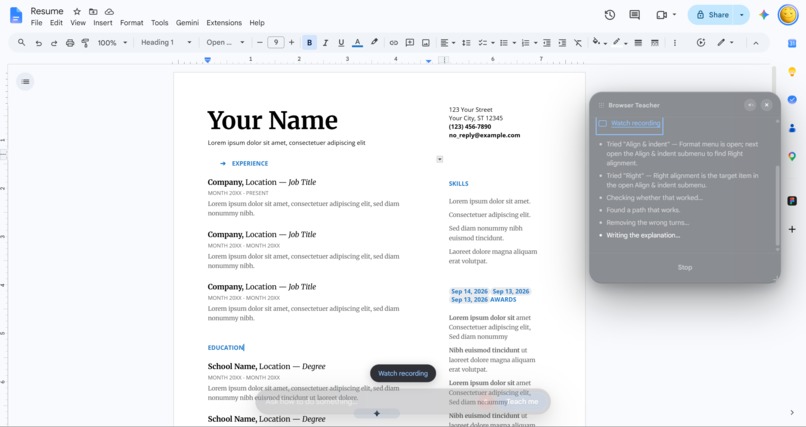Toggle Underline formatting button
This screenshot has height=427, width=806.
click(341, 43)
